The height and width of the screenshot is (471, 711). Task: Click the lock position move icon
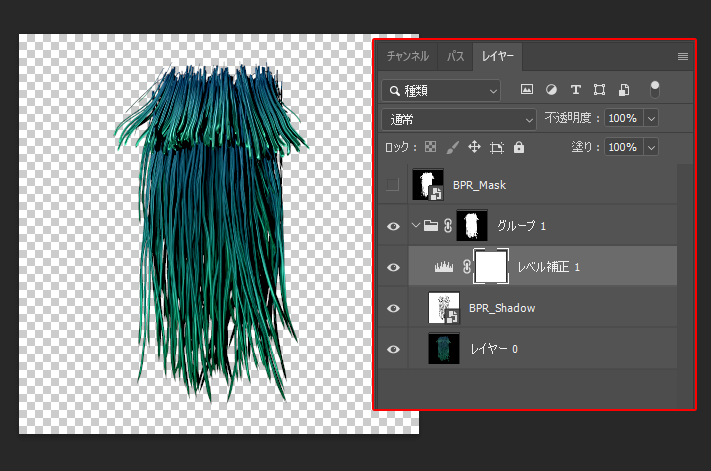coord(474,147)
